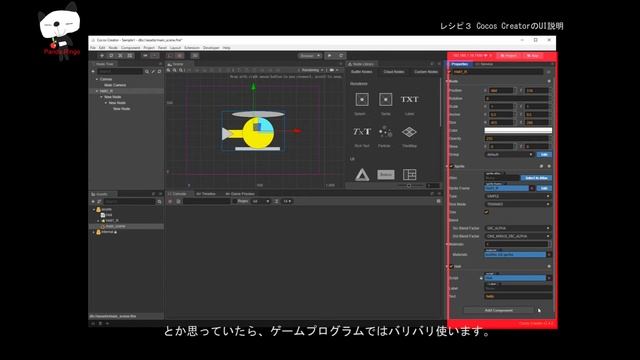Pick the Label node in Node Library
This screenshot has height=360, width=640.
[x=409, y=103]
